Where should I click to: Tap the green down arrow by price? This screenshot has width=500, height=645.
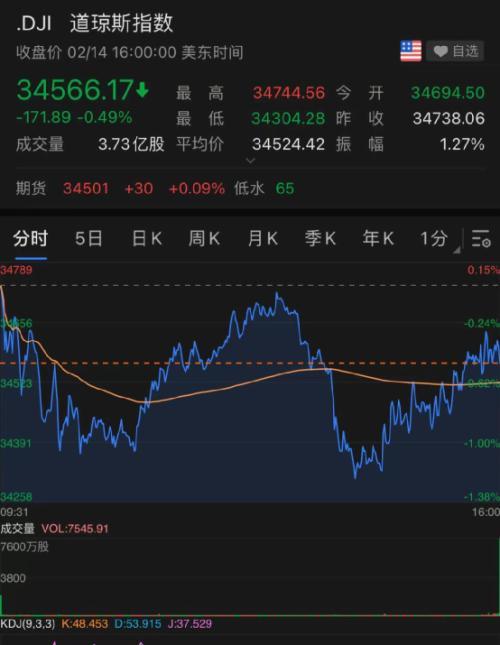tap(142, 89)
